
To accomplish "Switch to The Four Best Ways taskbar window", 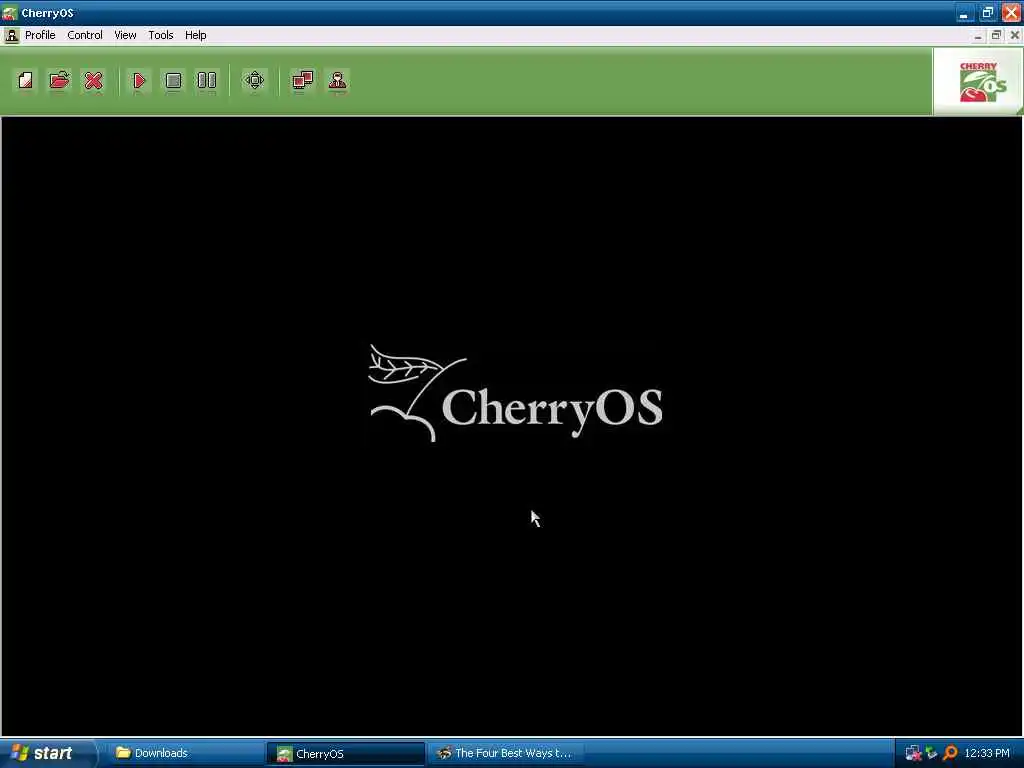I will [506, 753].
